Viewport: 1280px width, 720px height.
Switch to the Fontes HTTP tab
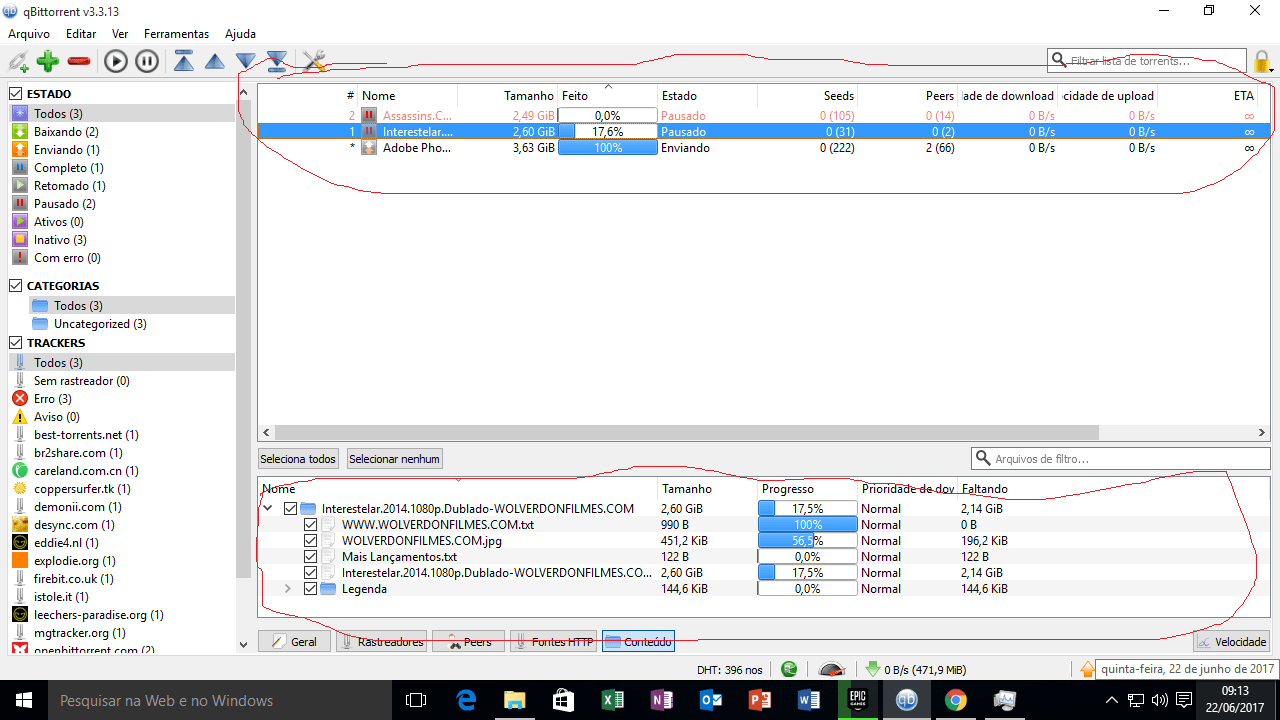pyautogui.click(x=553, y=641)
